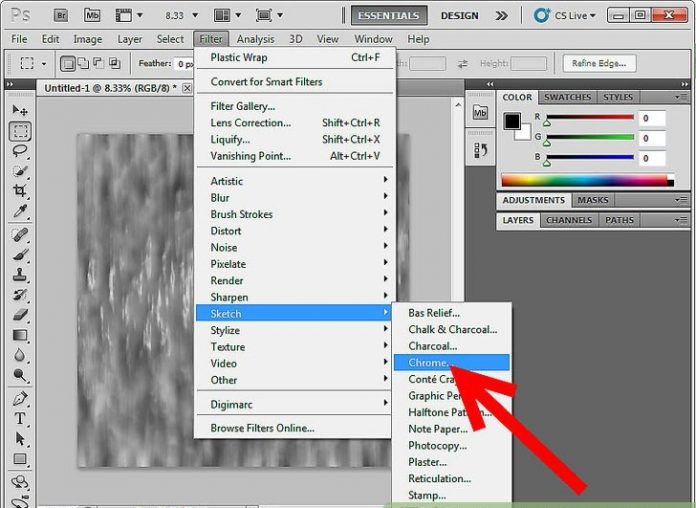The width and height of the screenshot is (696, 508).
Task: Choose Chrome from the Sketch submenu
Action: [451, 362]
